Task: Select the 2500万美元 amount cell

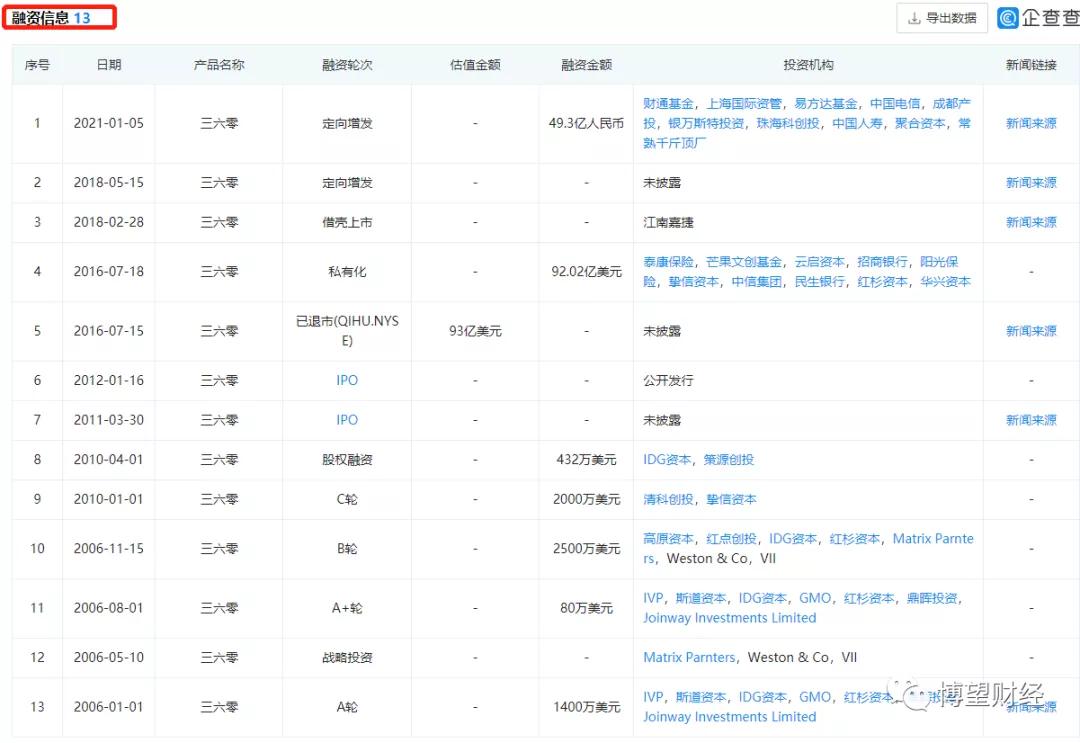Action: point(586,549)
